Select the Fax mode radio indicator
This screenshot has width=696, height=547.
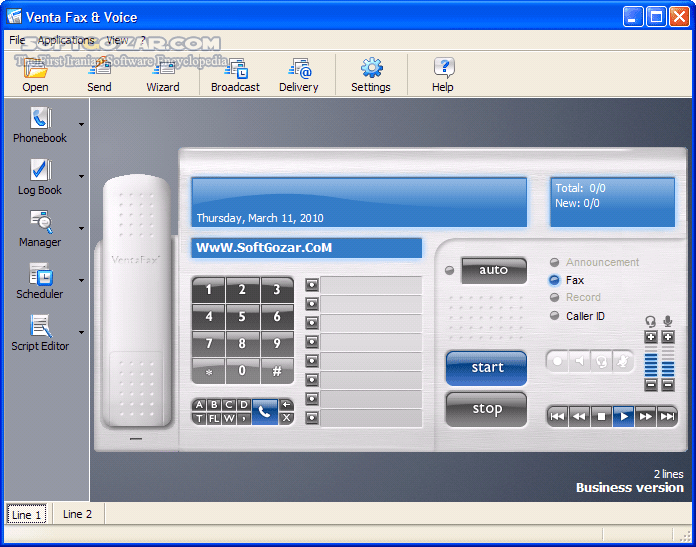[x=554, y=280]
